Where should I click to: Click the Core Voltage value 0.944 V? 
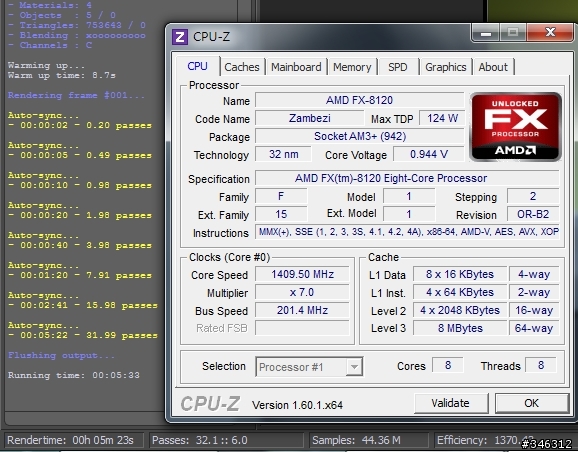[429, 154]
